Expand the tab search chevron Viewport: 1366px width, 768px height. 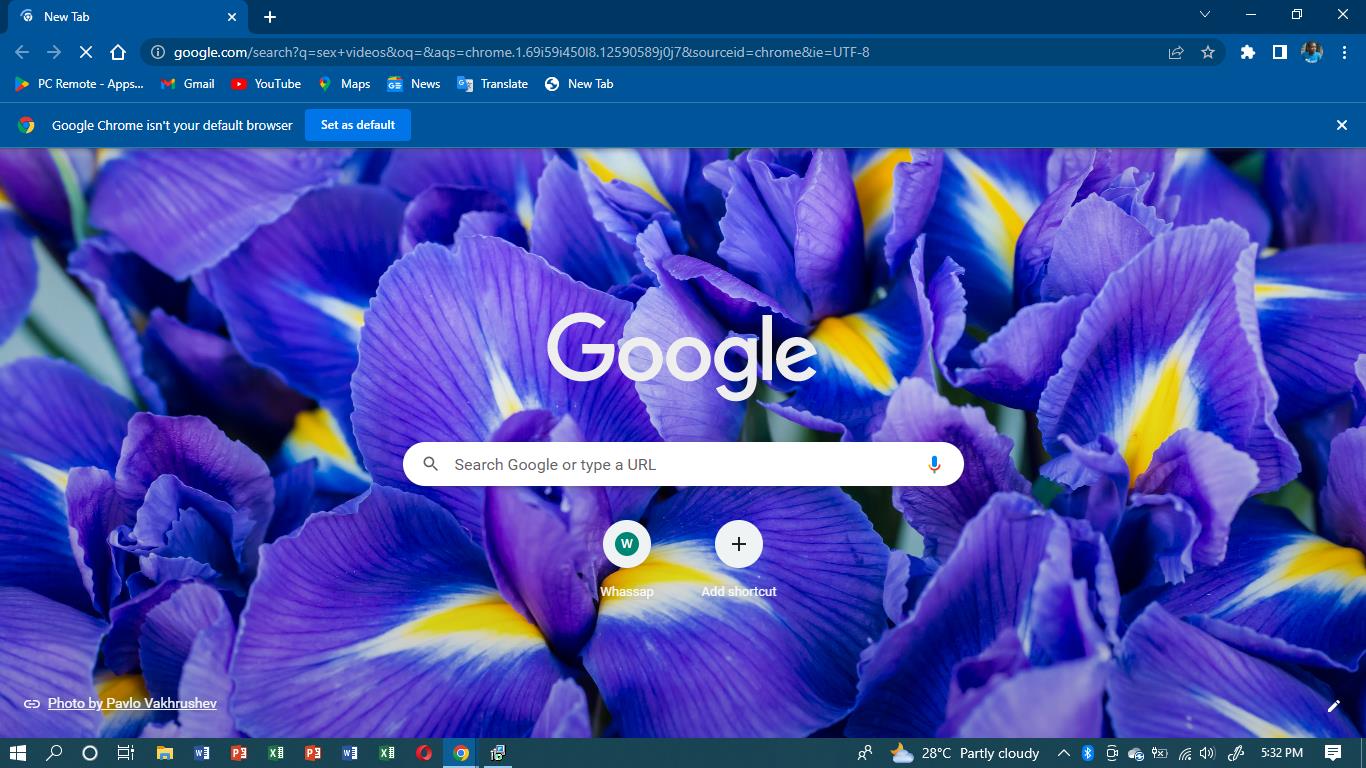[x=1205, y=15]
